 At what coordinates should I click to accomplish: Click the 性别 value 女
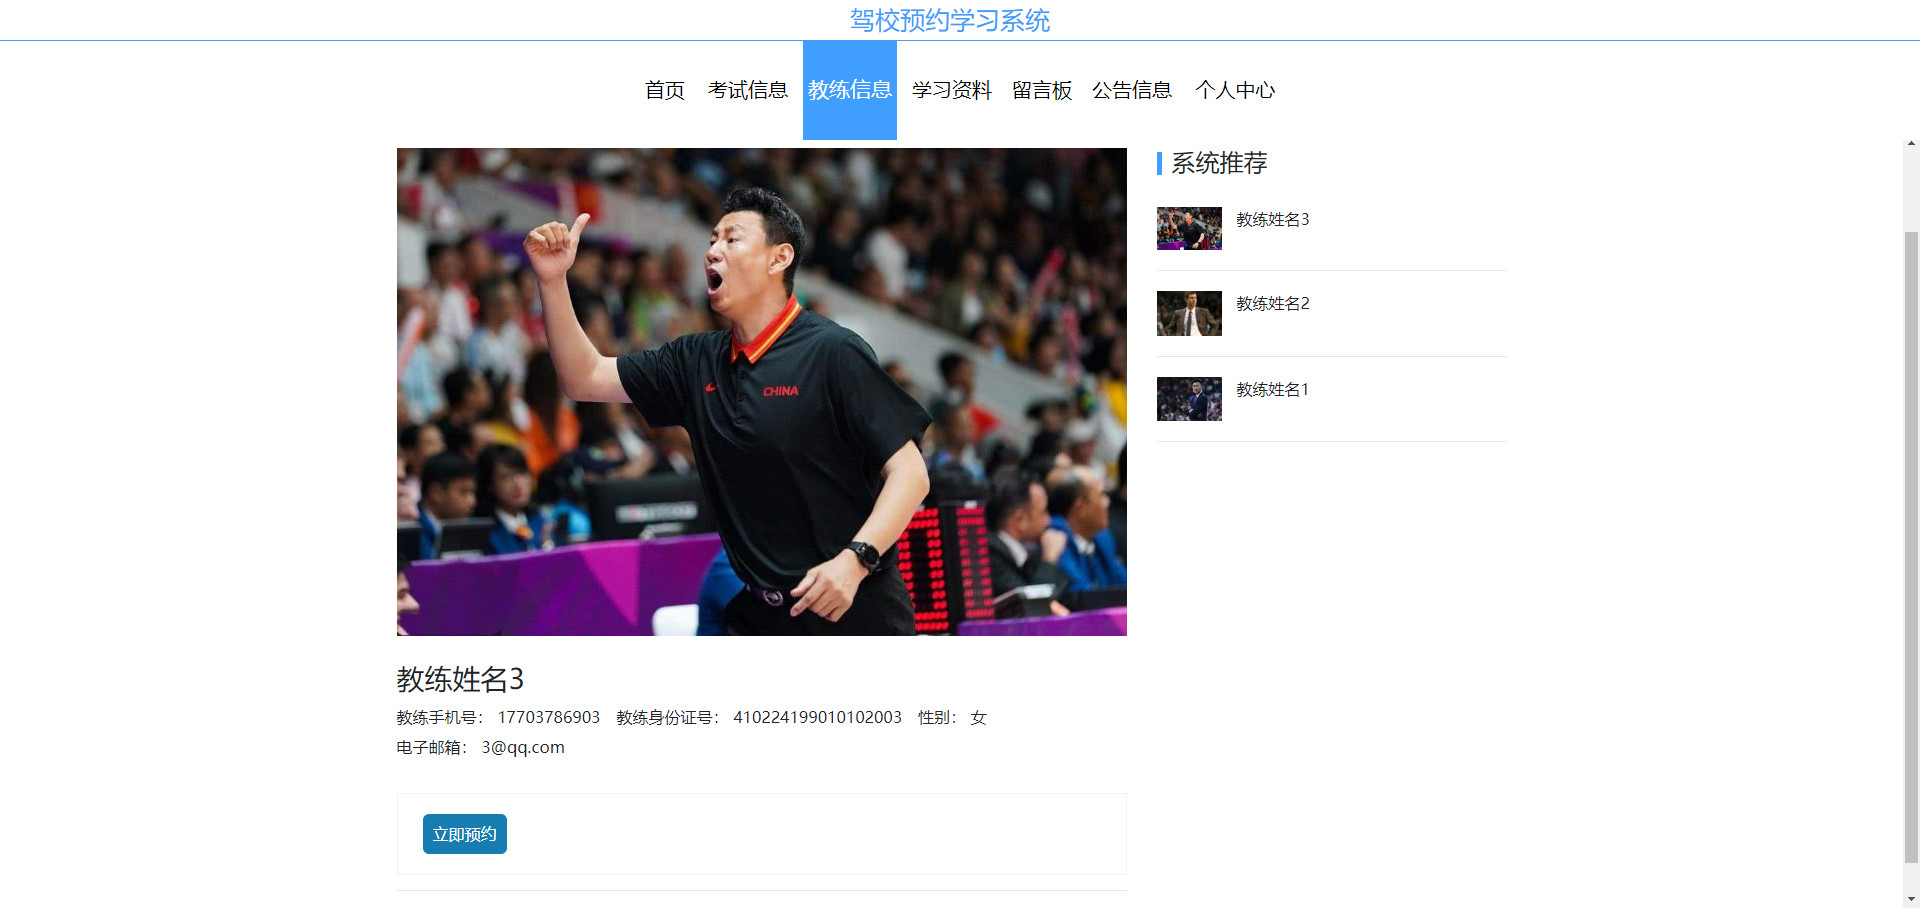point(978,717)
